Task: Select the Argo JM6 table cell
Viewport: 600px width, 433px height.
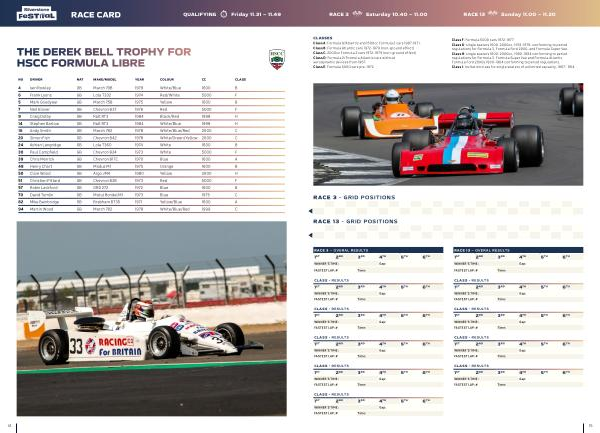Action: click(102, 173)
